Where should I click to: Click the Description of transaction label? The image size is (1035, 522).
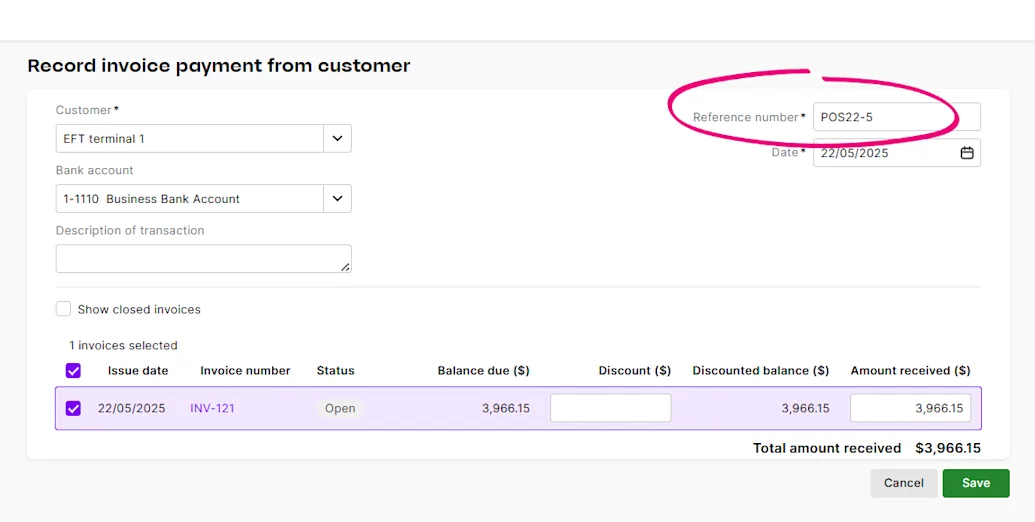pos(130,230)
